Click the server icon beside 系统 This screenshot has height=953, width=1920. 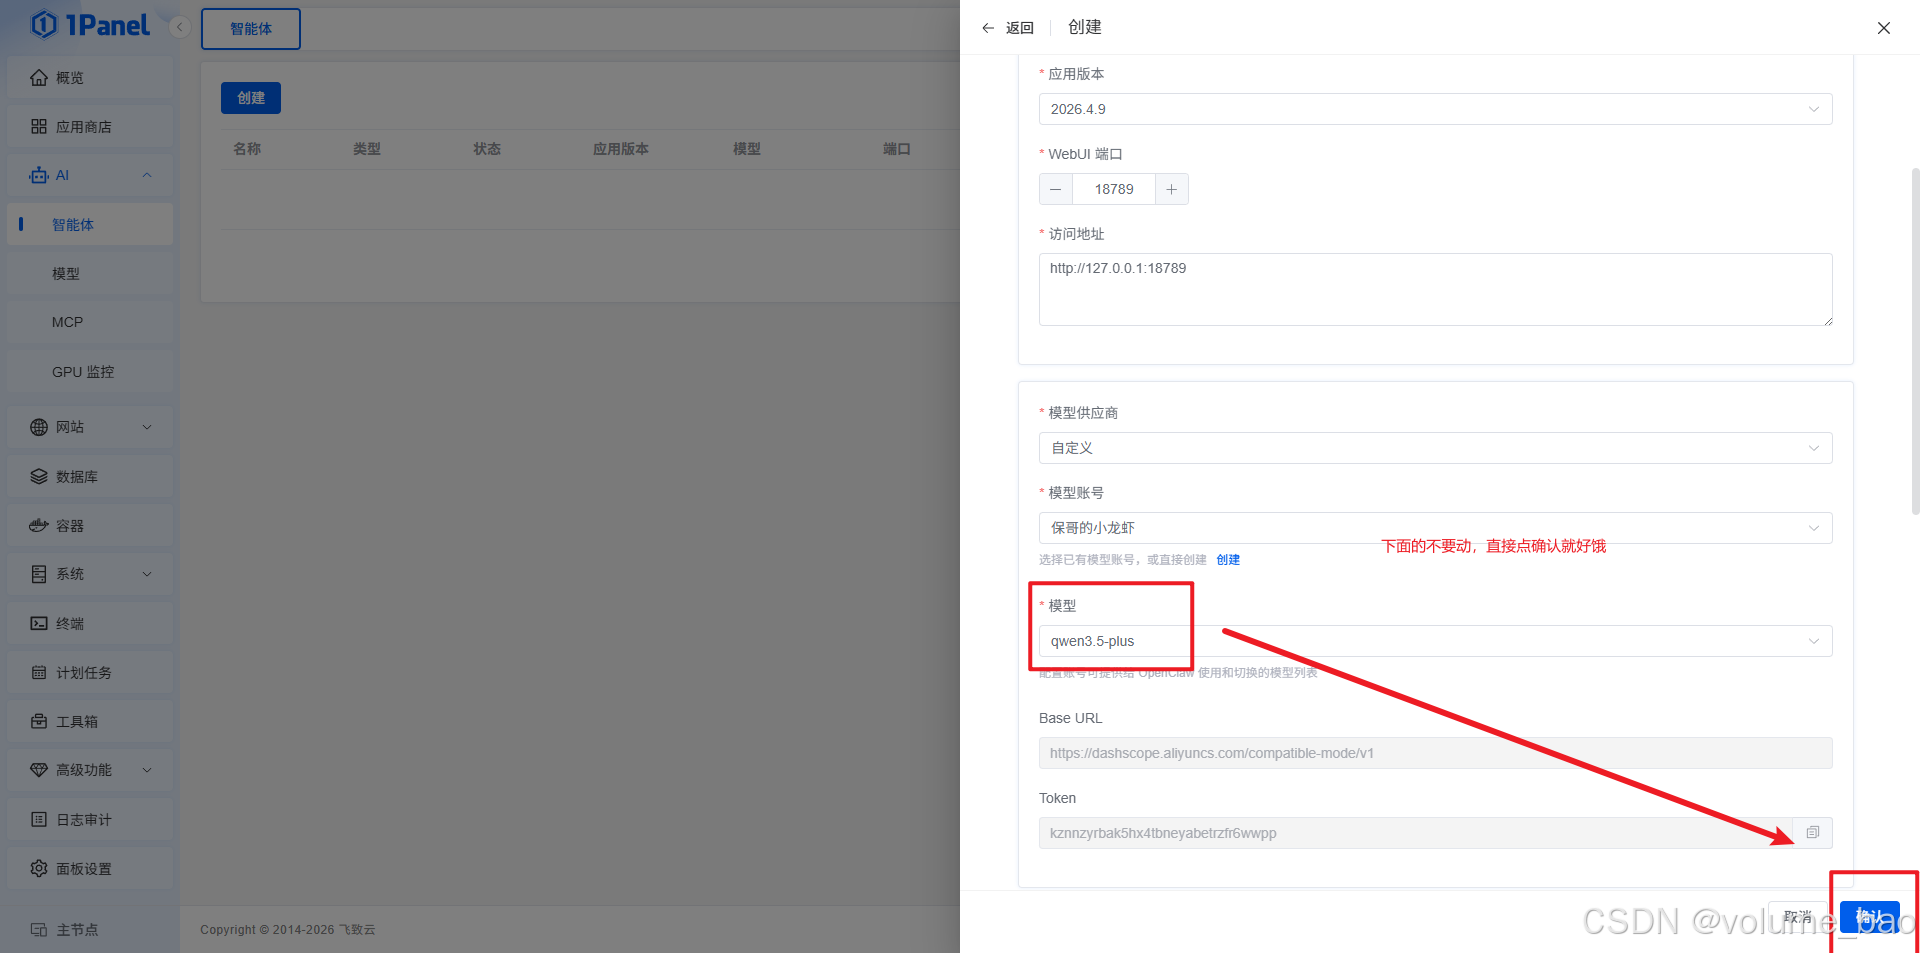point(39,574)
